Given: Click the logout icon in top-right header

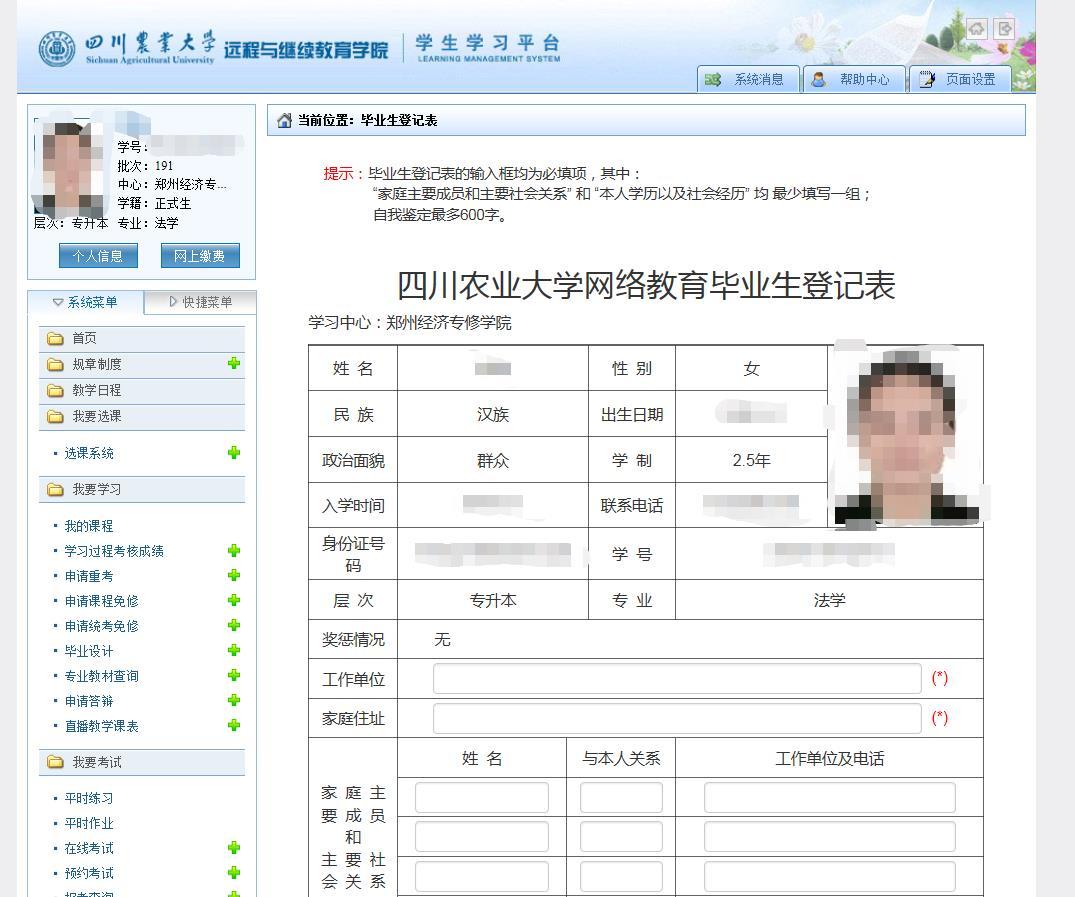Looking at the screenshot, I should 1004,29.
